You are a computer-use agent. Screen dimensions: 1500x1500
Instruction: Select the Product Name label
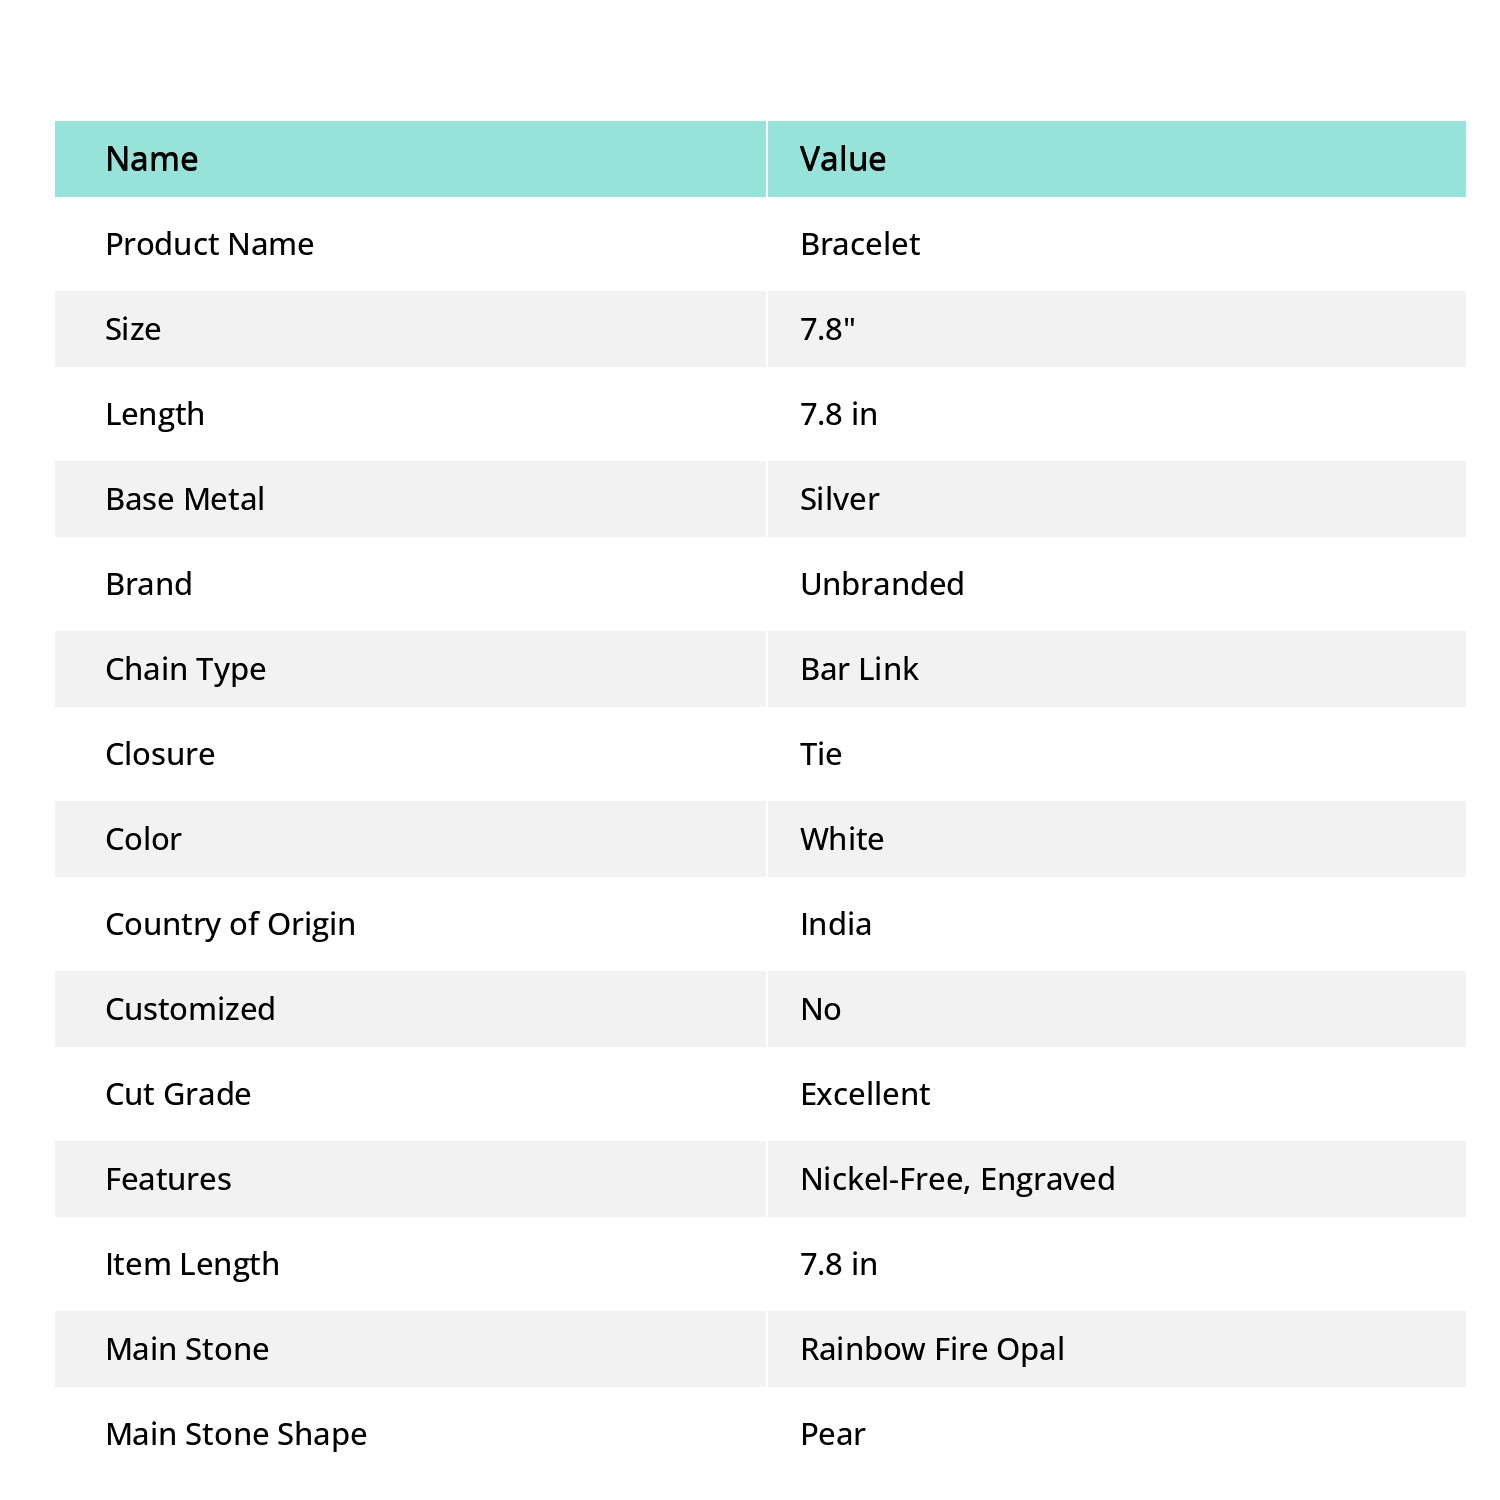[x=210, y=244]
